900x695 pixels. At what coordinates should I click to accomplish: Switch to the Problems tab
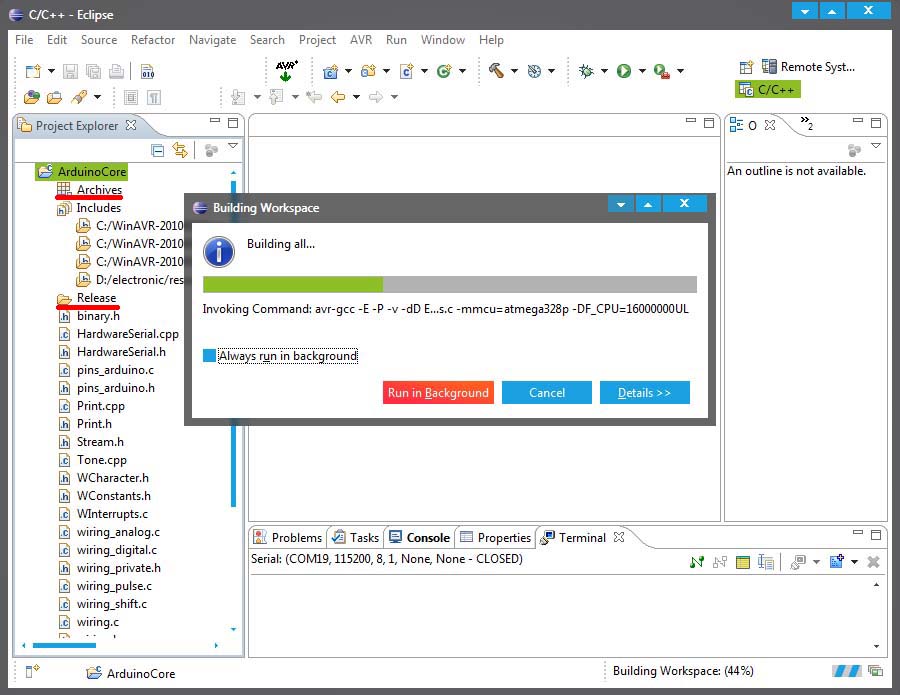point(288,538)
